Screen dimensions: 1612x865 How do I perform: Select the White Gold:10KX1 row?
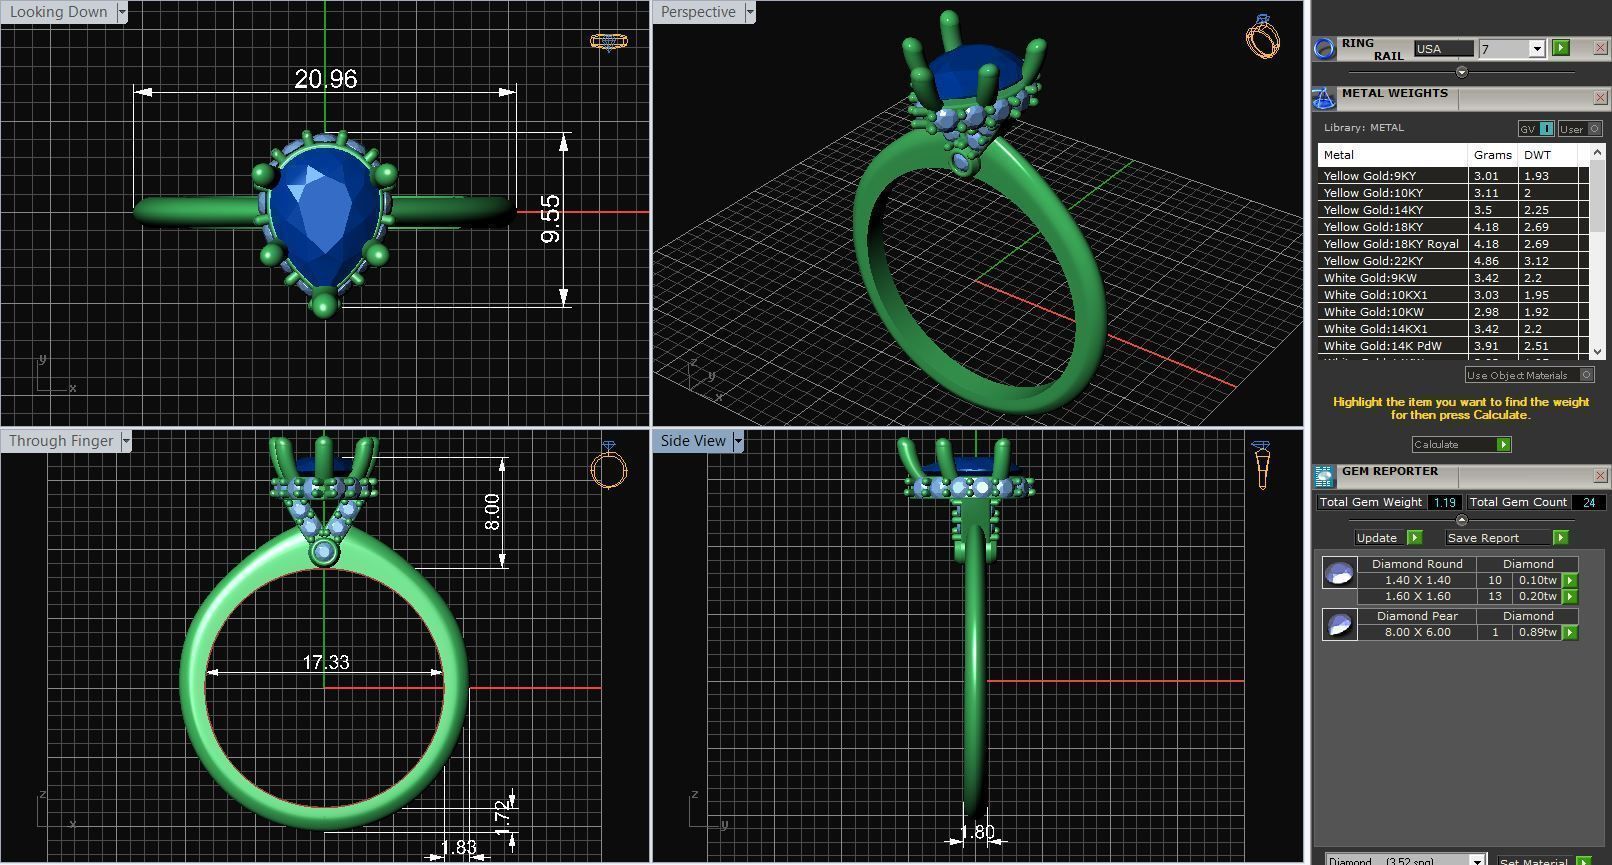[1453, 295]
